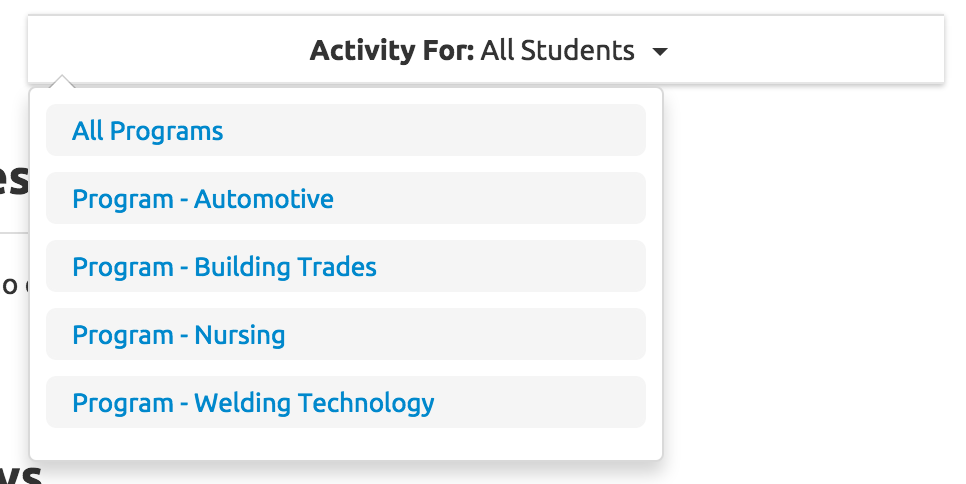Click the All Students text
This screenshot has height=484, width=966.
557,50
